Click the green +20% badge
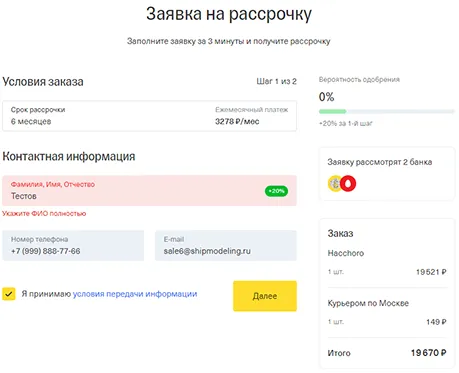 [276, 191]
